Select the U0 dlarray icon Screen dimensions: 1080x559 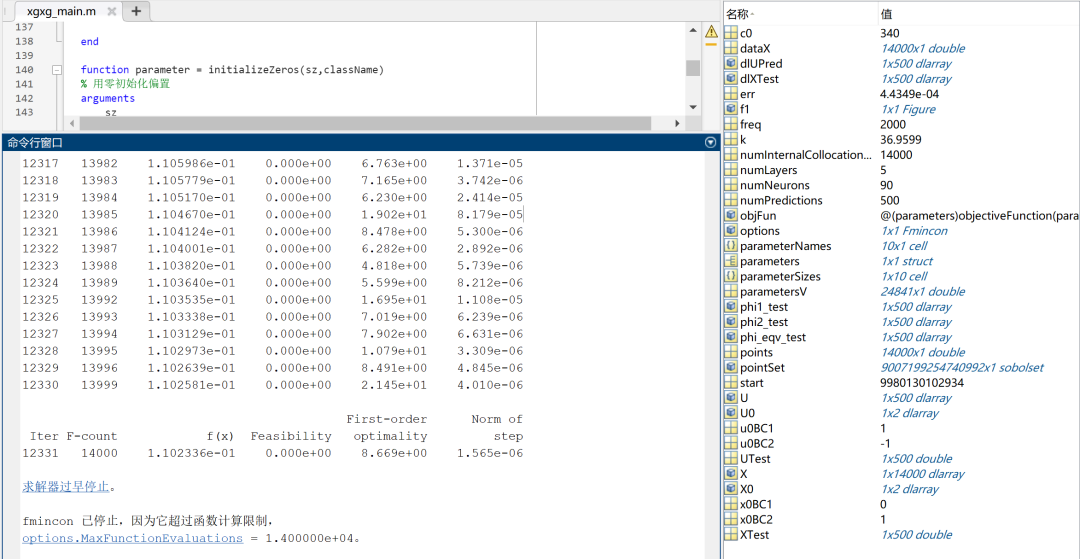(x=731, y=413)
